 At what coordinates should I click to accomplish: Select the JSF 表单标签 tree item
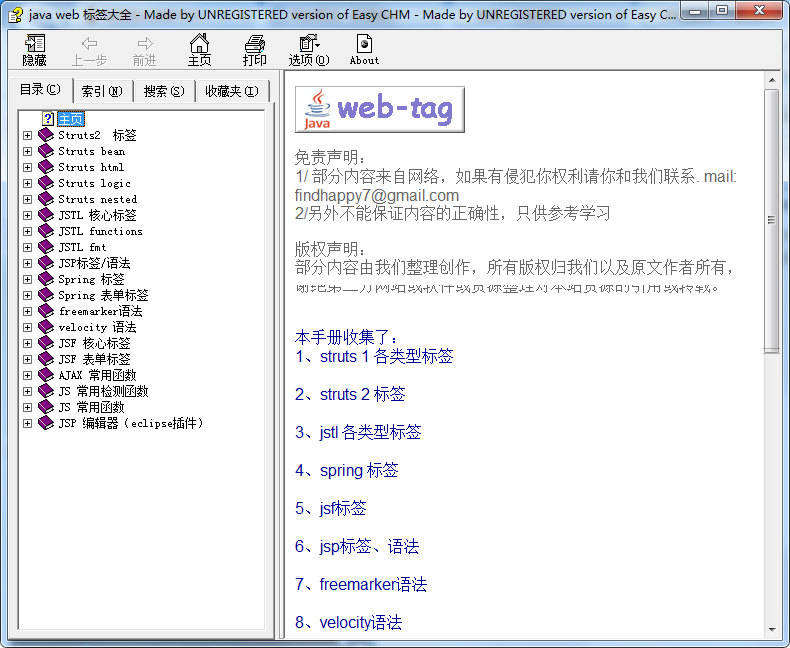pyautogui.click(x=94, y=359)
